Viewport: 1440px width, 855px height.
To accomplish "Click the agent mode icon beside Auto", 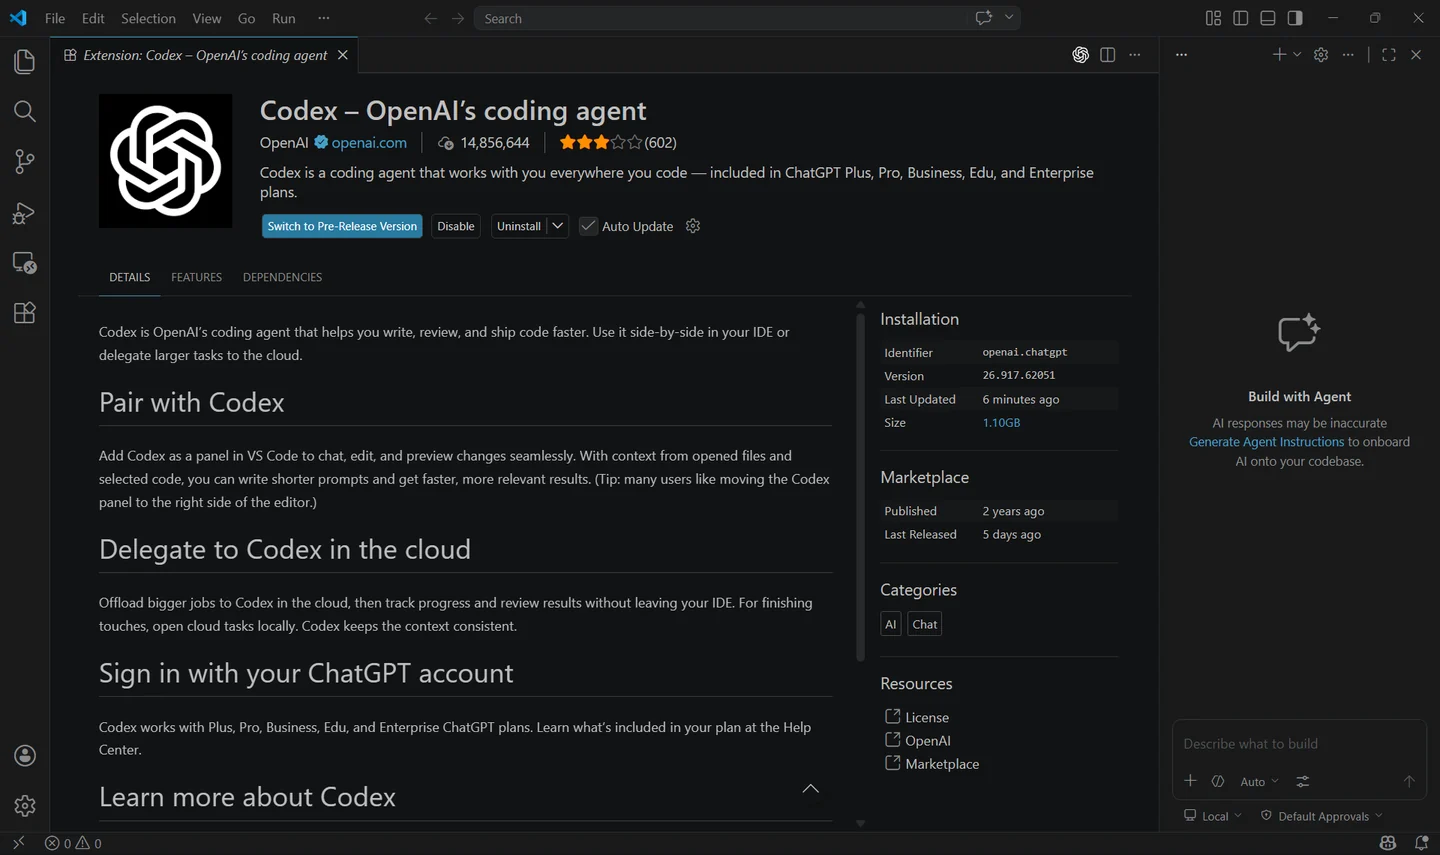I will pyautogui.click(x=1218, y=781).
